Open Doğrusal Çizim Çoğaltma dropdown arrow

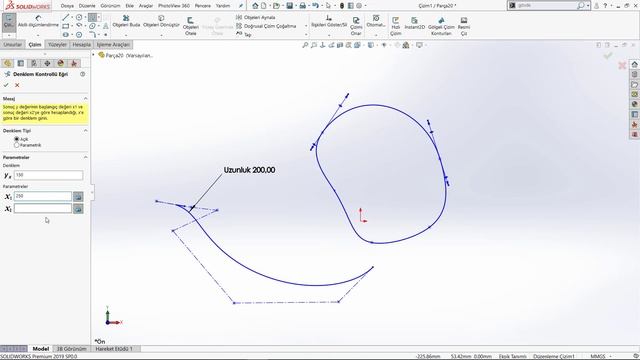tap(306, 26)
